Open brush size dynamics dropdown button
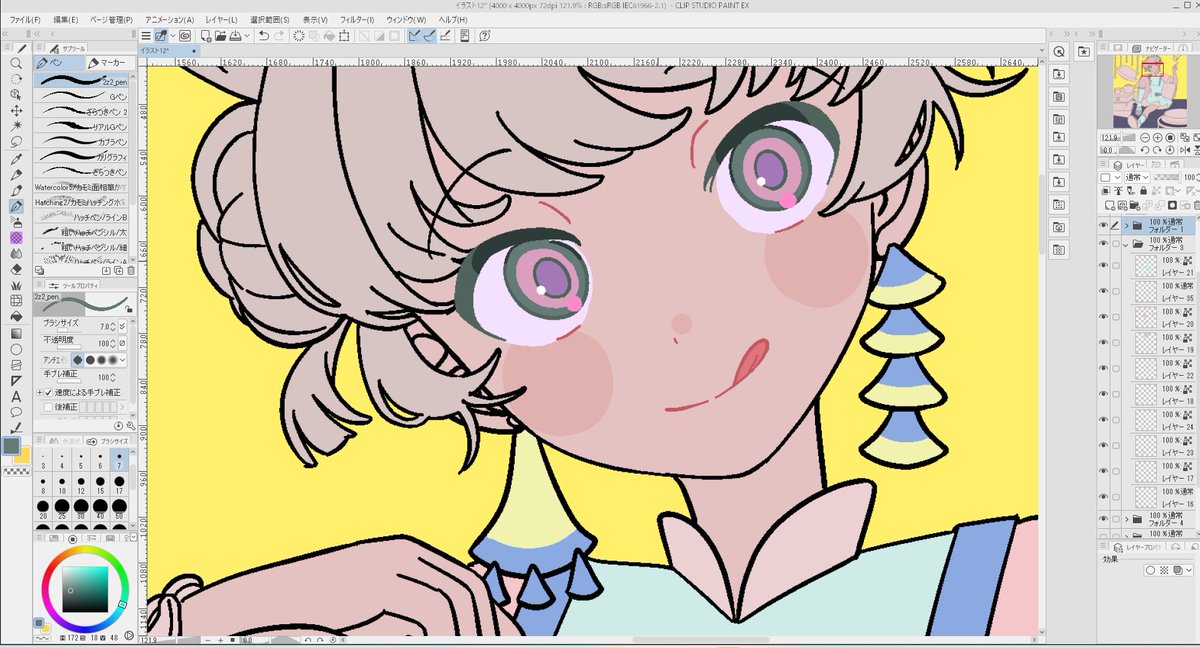This screenshot has height=648, width=1200. point(123,326)
